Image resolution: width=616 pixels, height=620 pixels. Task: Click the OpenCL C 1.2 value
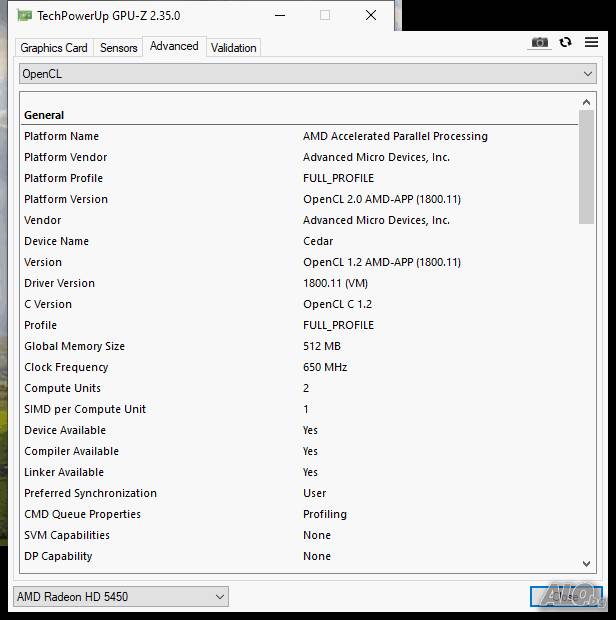[337, 304]
